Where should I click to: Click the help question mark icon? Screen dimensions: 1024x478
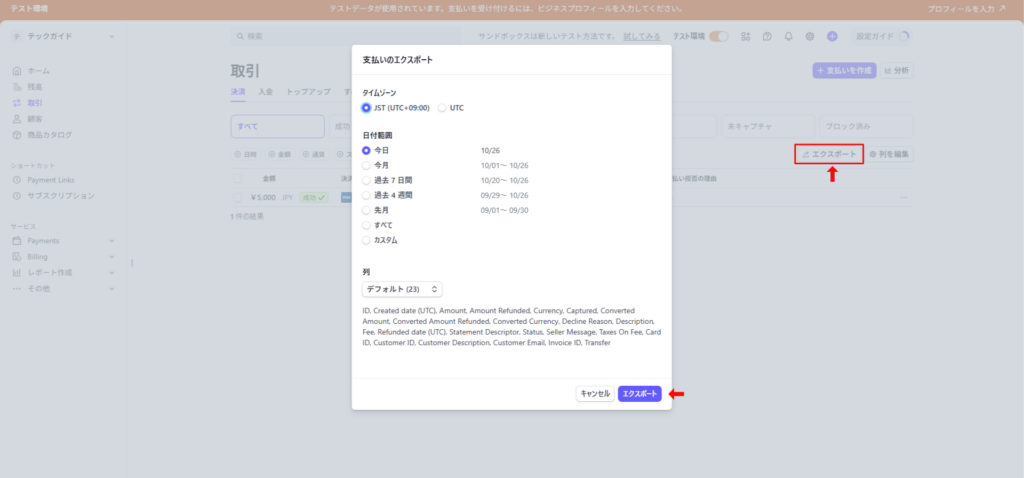click(767, 36)
